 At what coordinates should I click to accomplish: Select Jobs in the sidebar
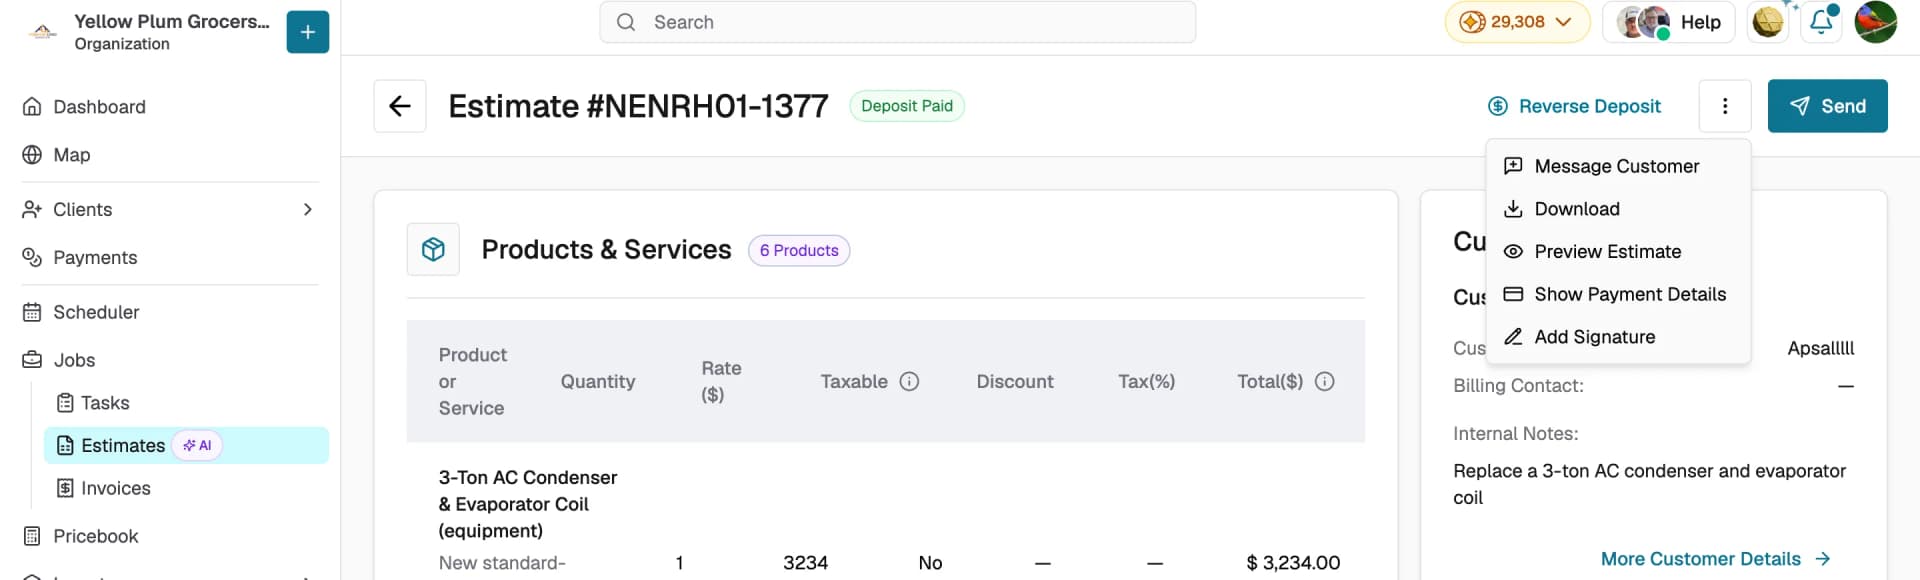click(74, 360)
